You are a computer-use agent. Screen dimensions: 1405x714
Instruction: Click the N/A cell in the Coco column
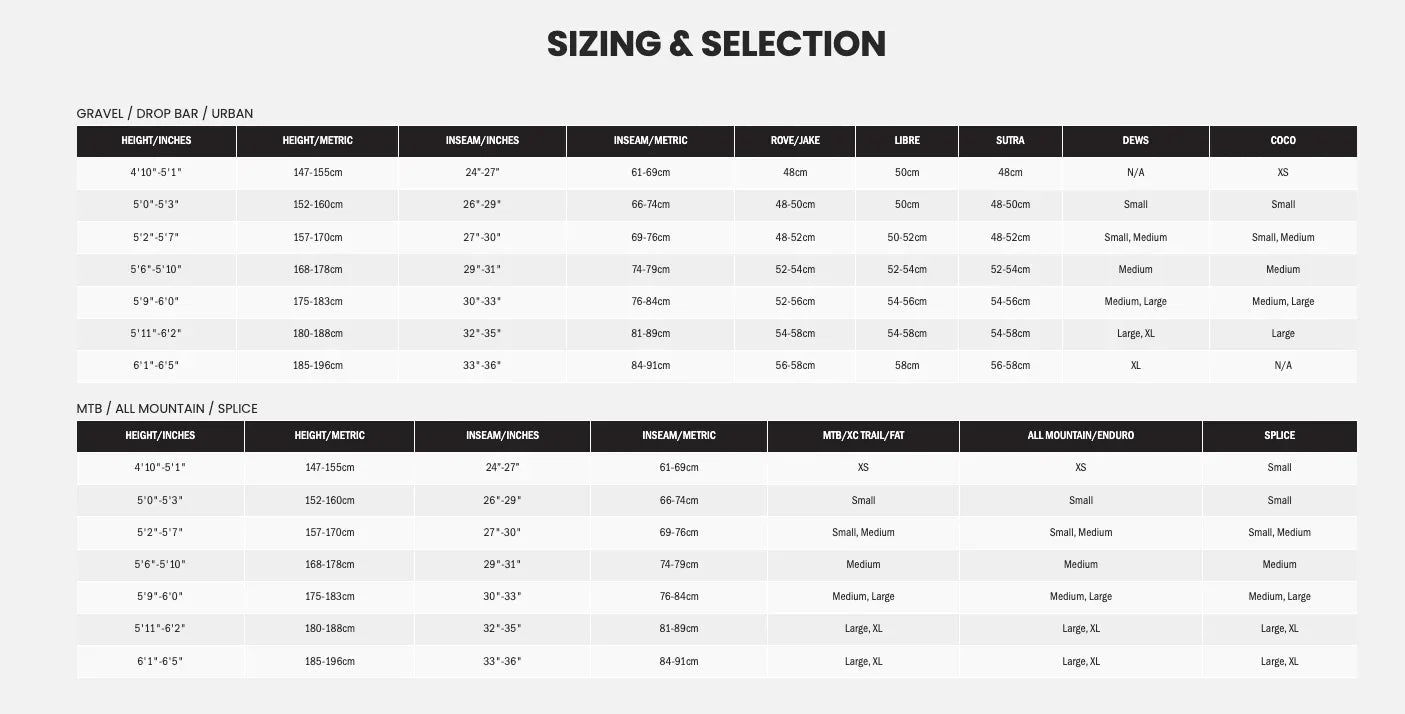tap(1283, 366)
